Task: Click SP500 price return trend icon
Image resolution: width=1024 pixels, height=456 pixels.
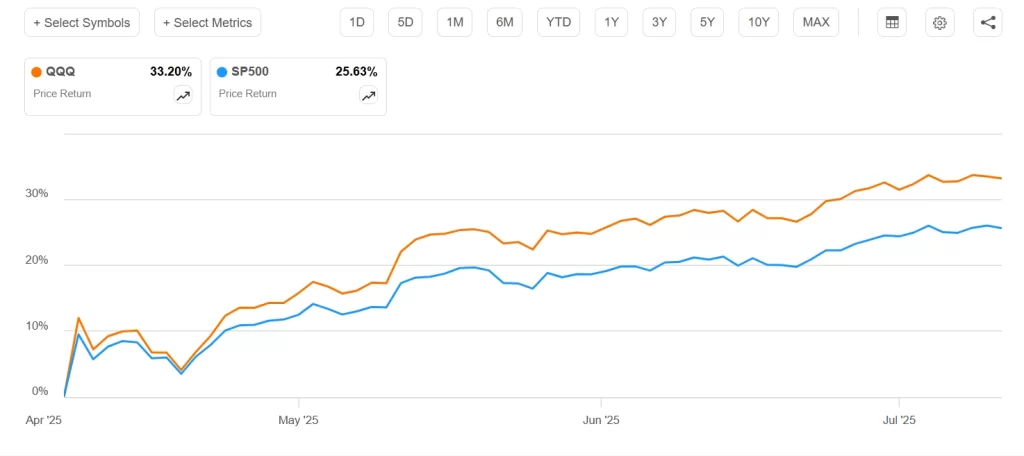Action: [x=369, y=95]
